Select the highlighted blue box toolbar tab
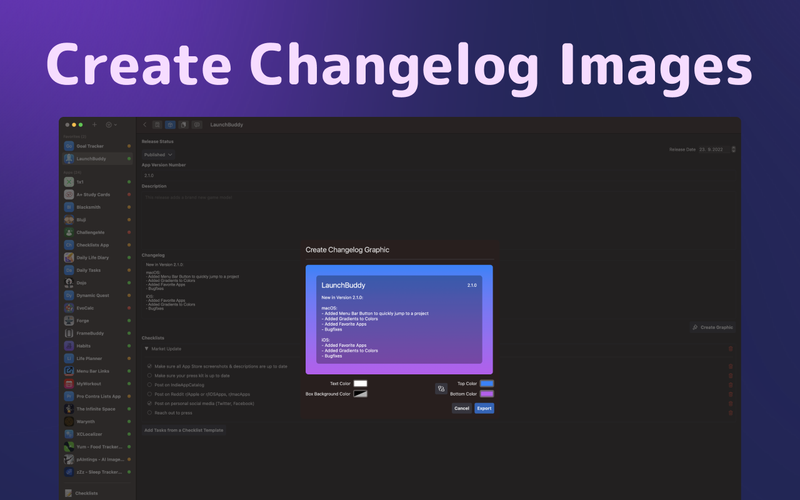The height and width of the screenshot is (500, 800). (x=170, y=124)
